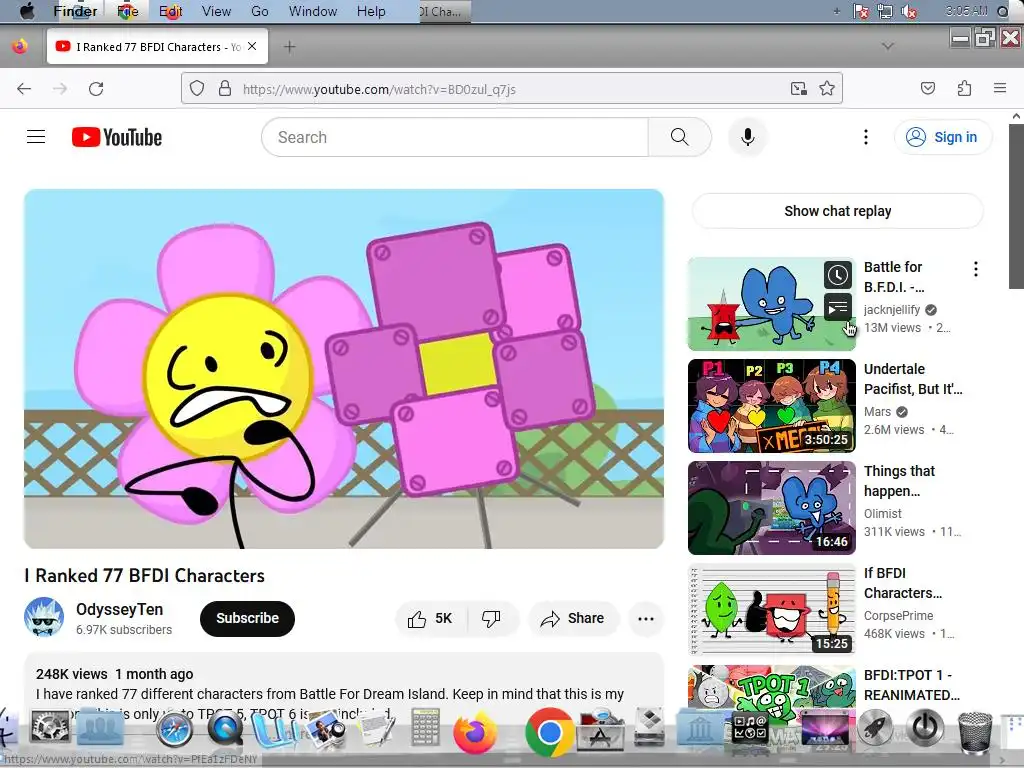Image resolution: width=1024 pixels, height=768 pixels.
Task: Go back in browser history
Action: 24,89
